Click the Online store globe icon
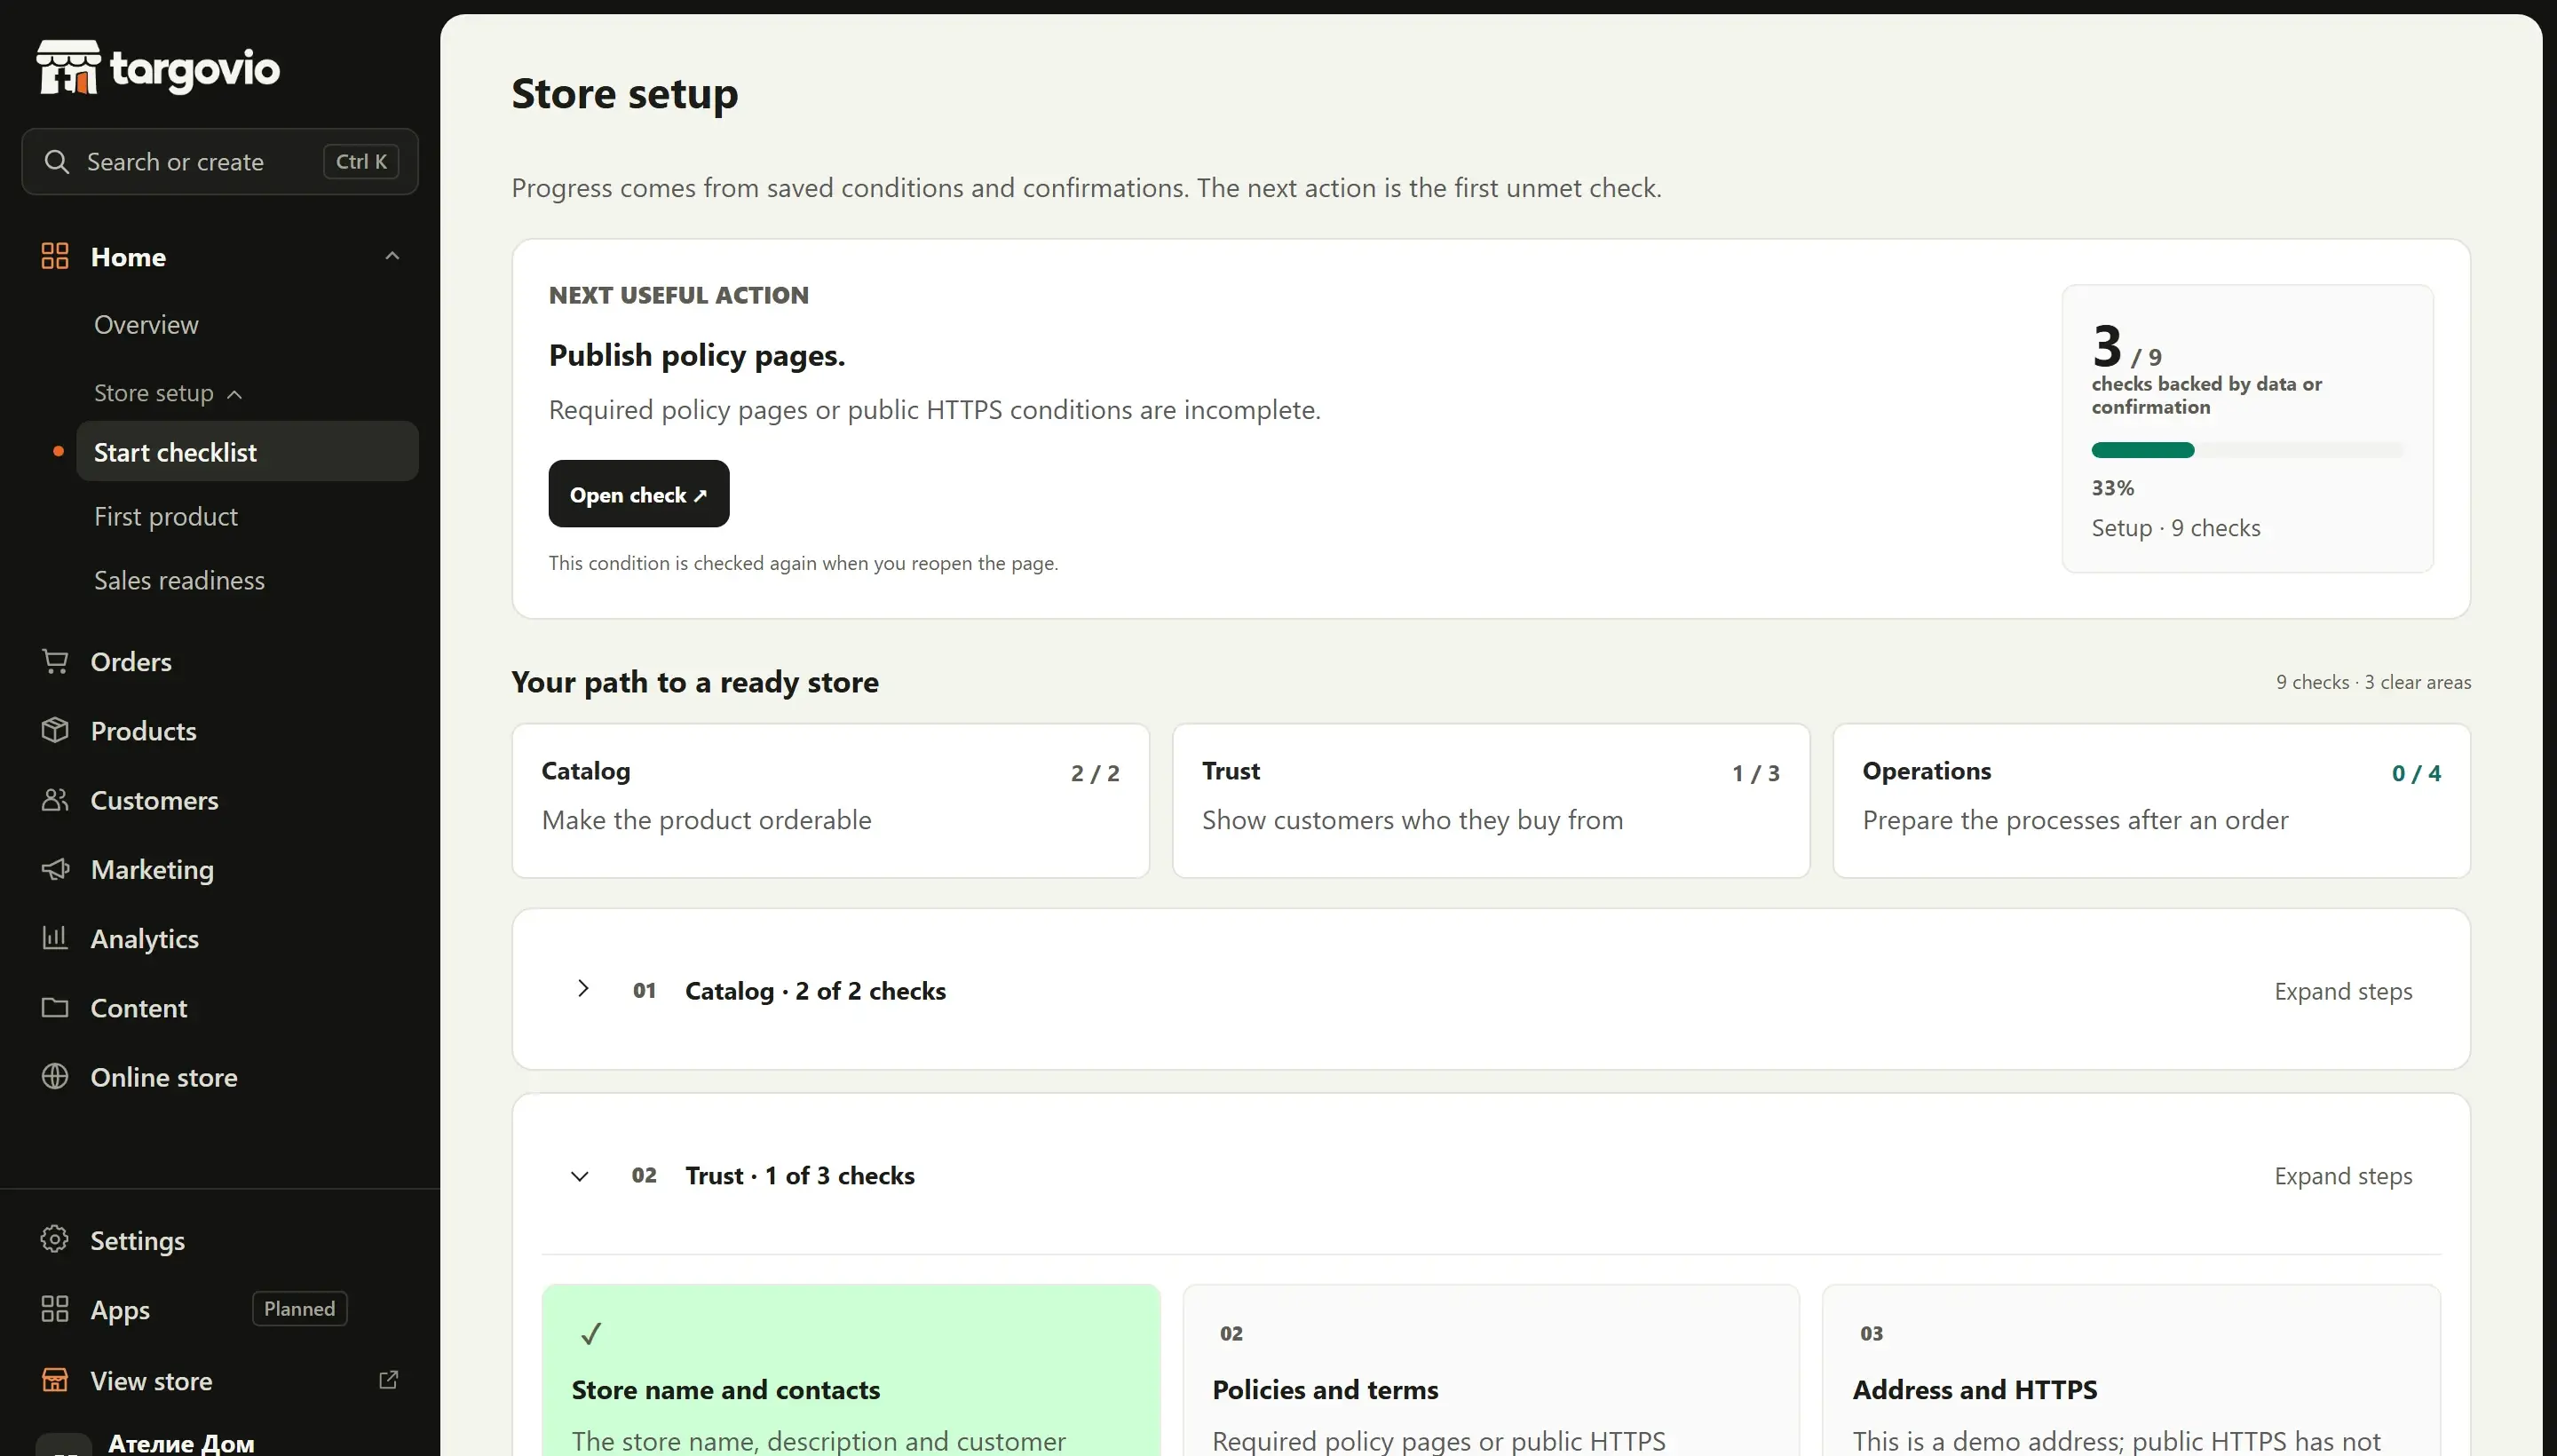Image resolution: width=2557 pixels, height=1456 pixels. pos(55,1076)
